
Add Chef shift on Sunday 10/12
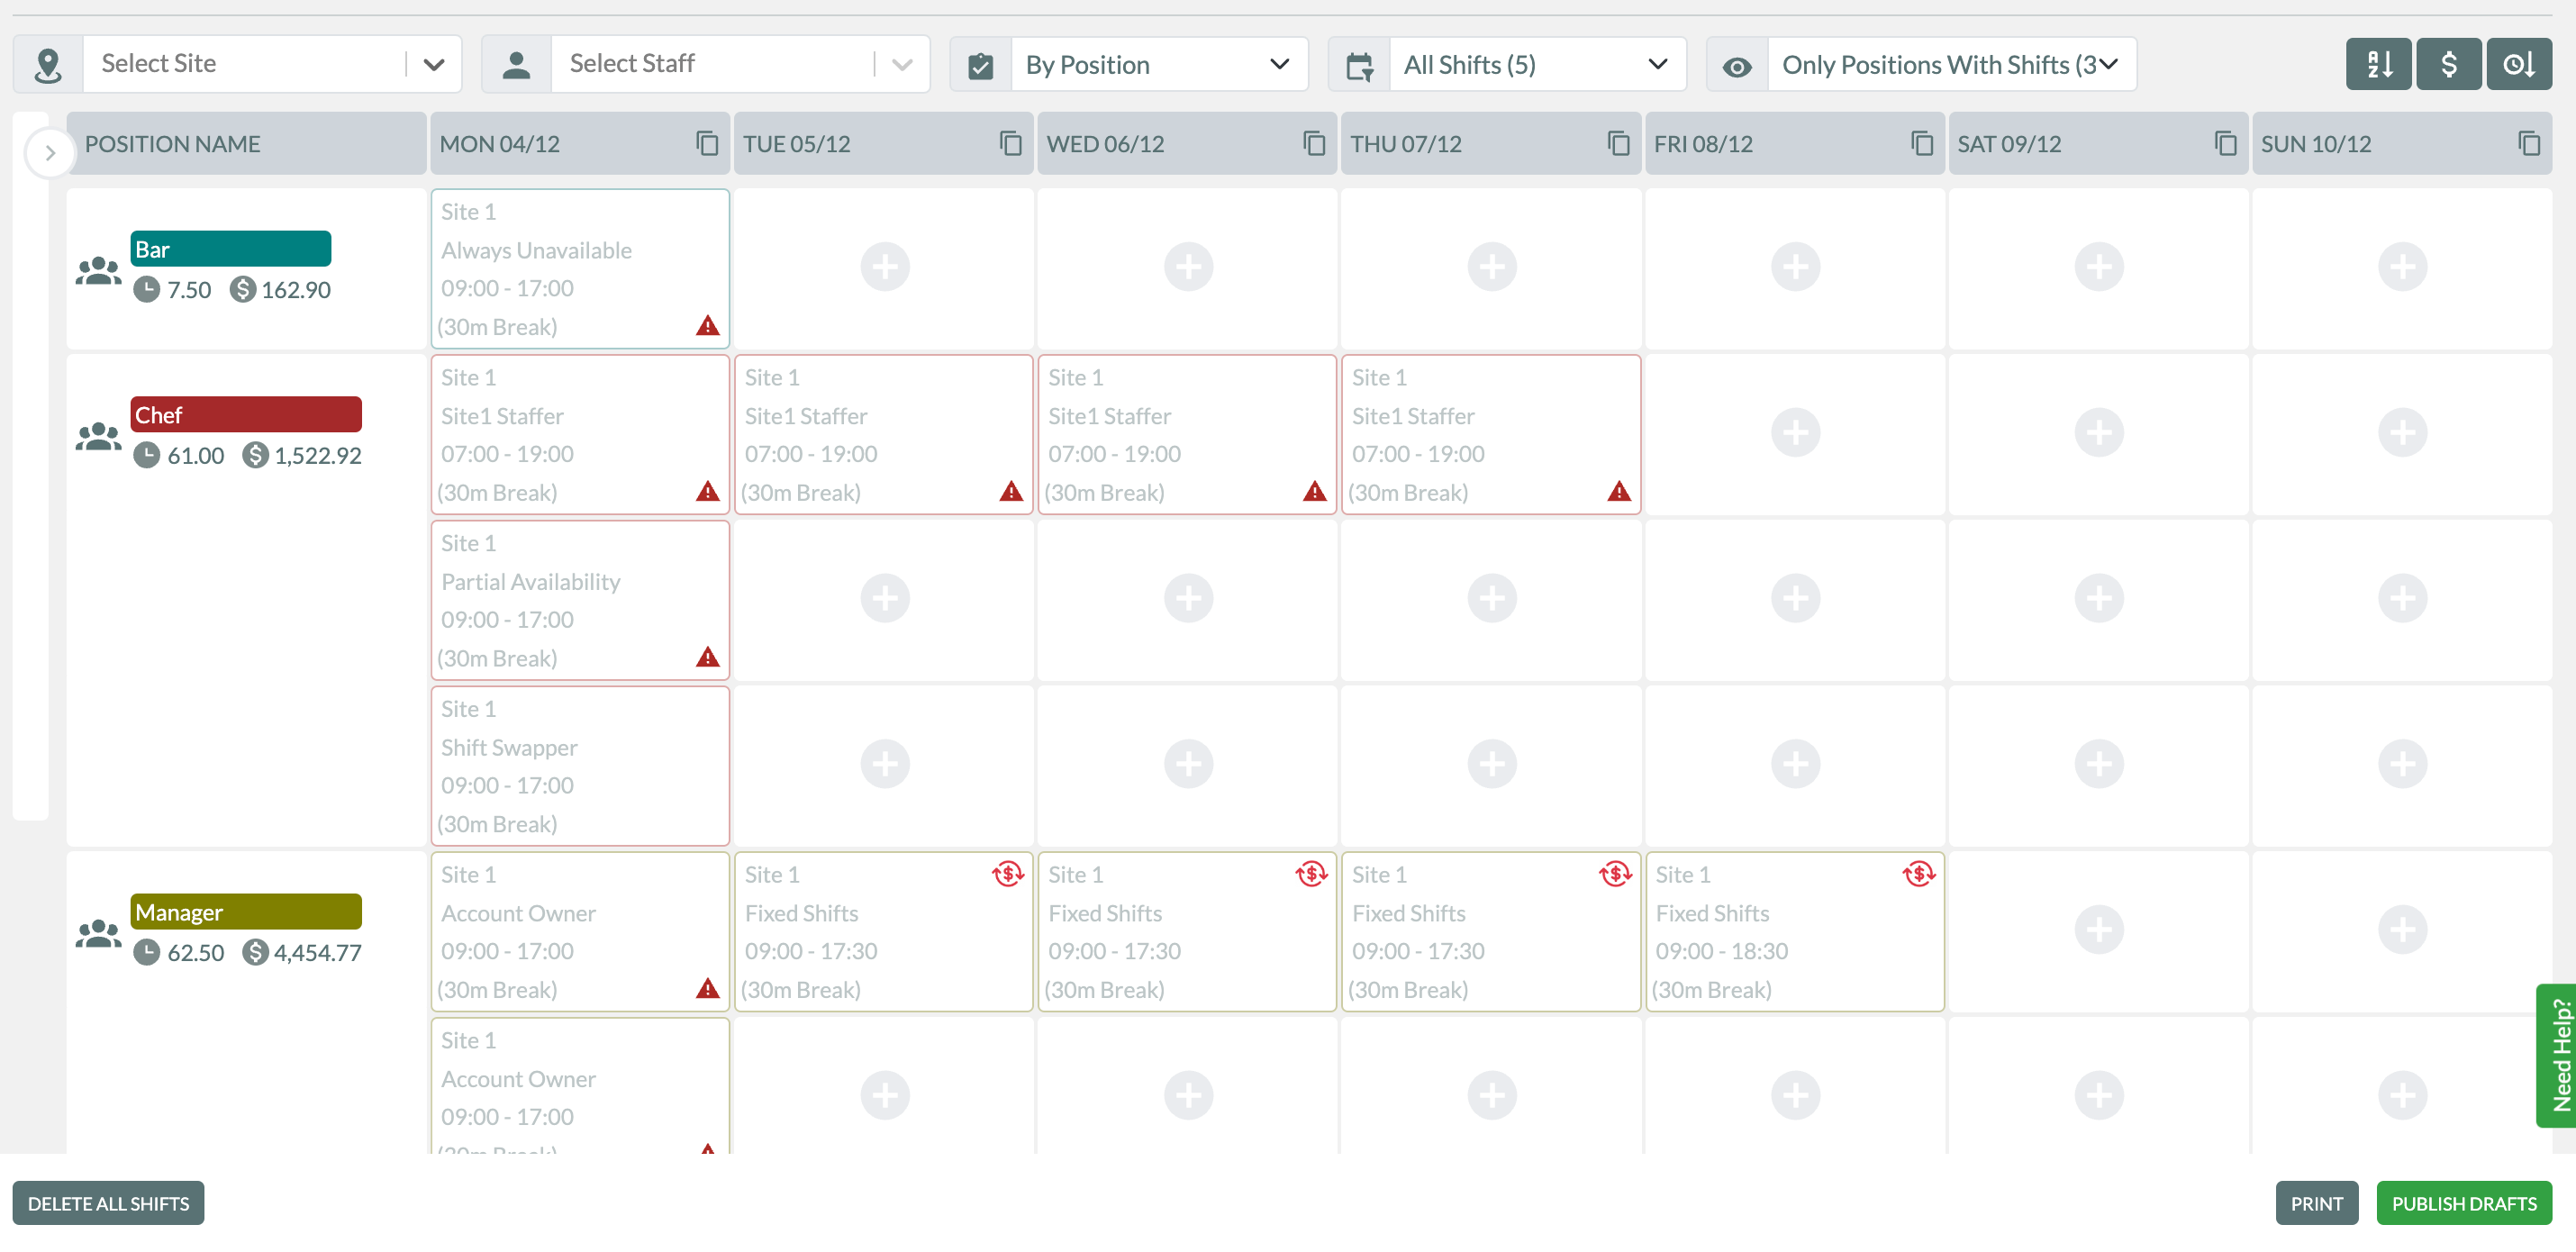tap(2401, 433)
